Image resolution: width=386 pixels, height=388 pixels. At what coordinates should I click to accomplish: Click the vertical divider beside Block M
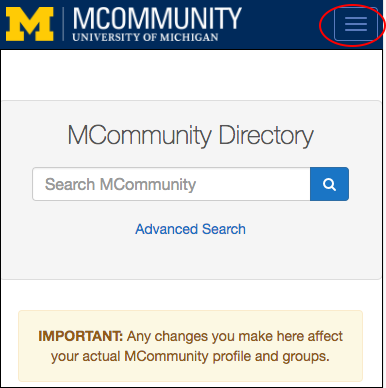63,24
